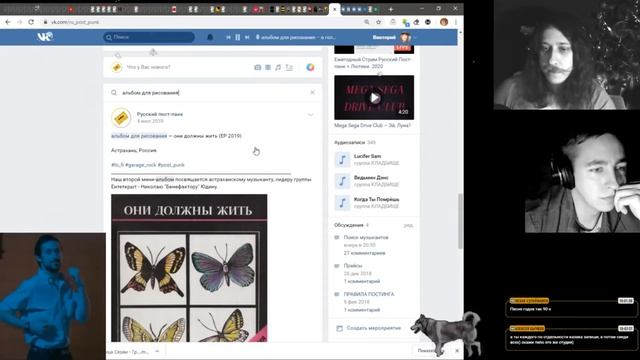Close the browser download bar
Viewport: 640px width, 360px height.
(x=457, y=351)
